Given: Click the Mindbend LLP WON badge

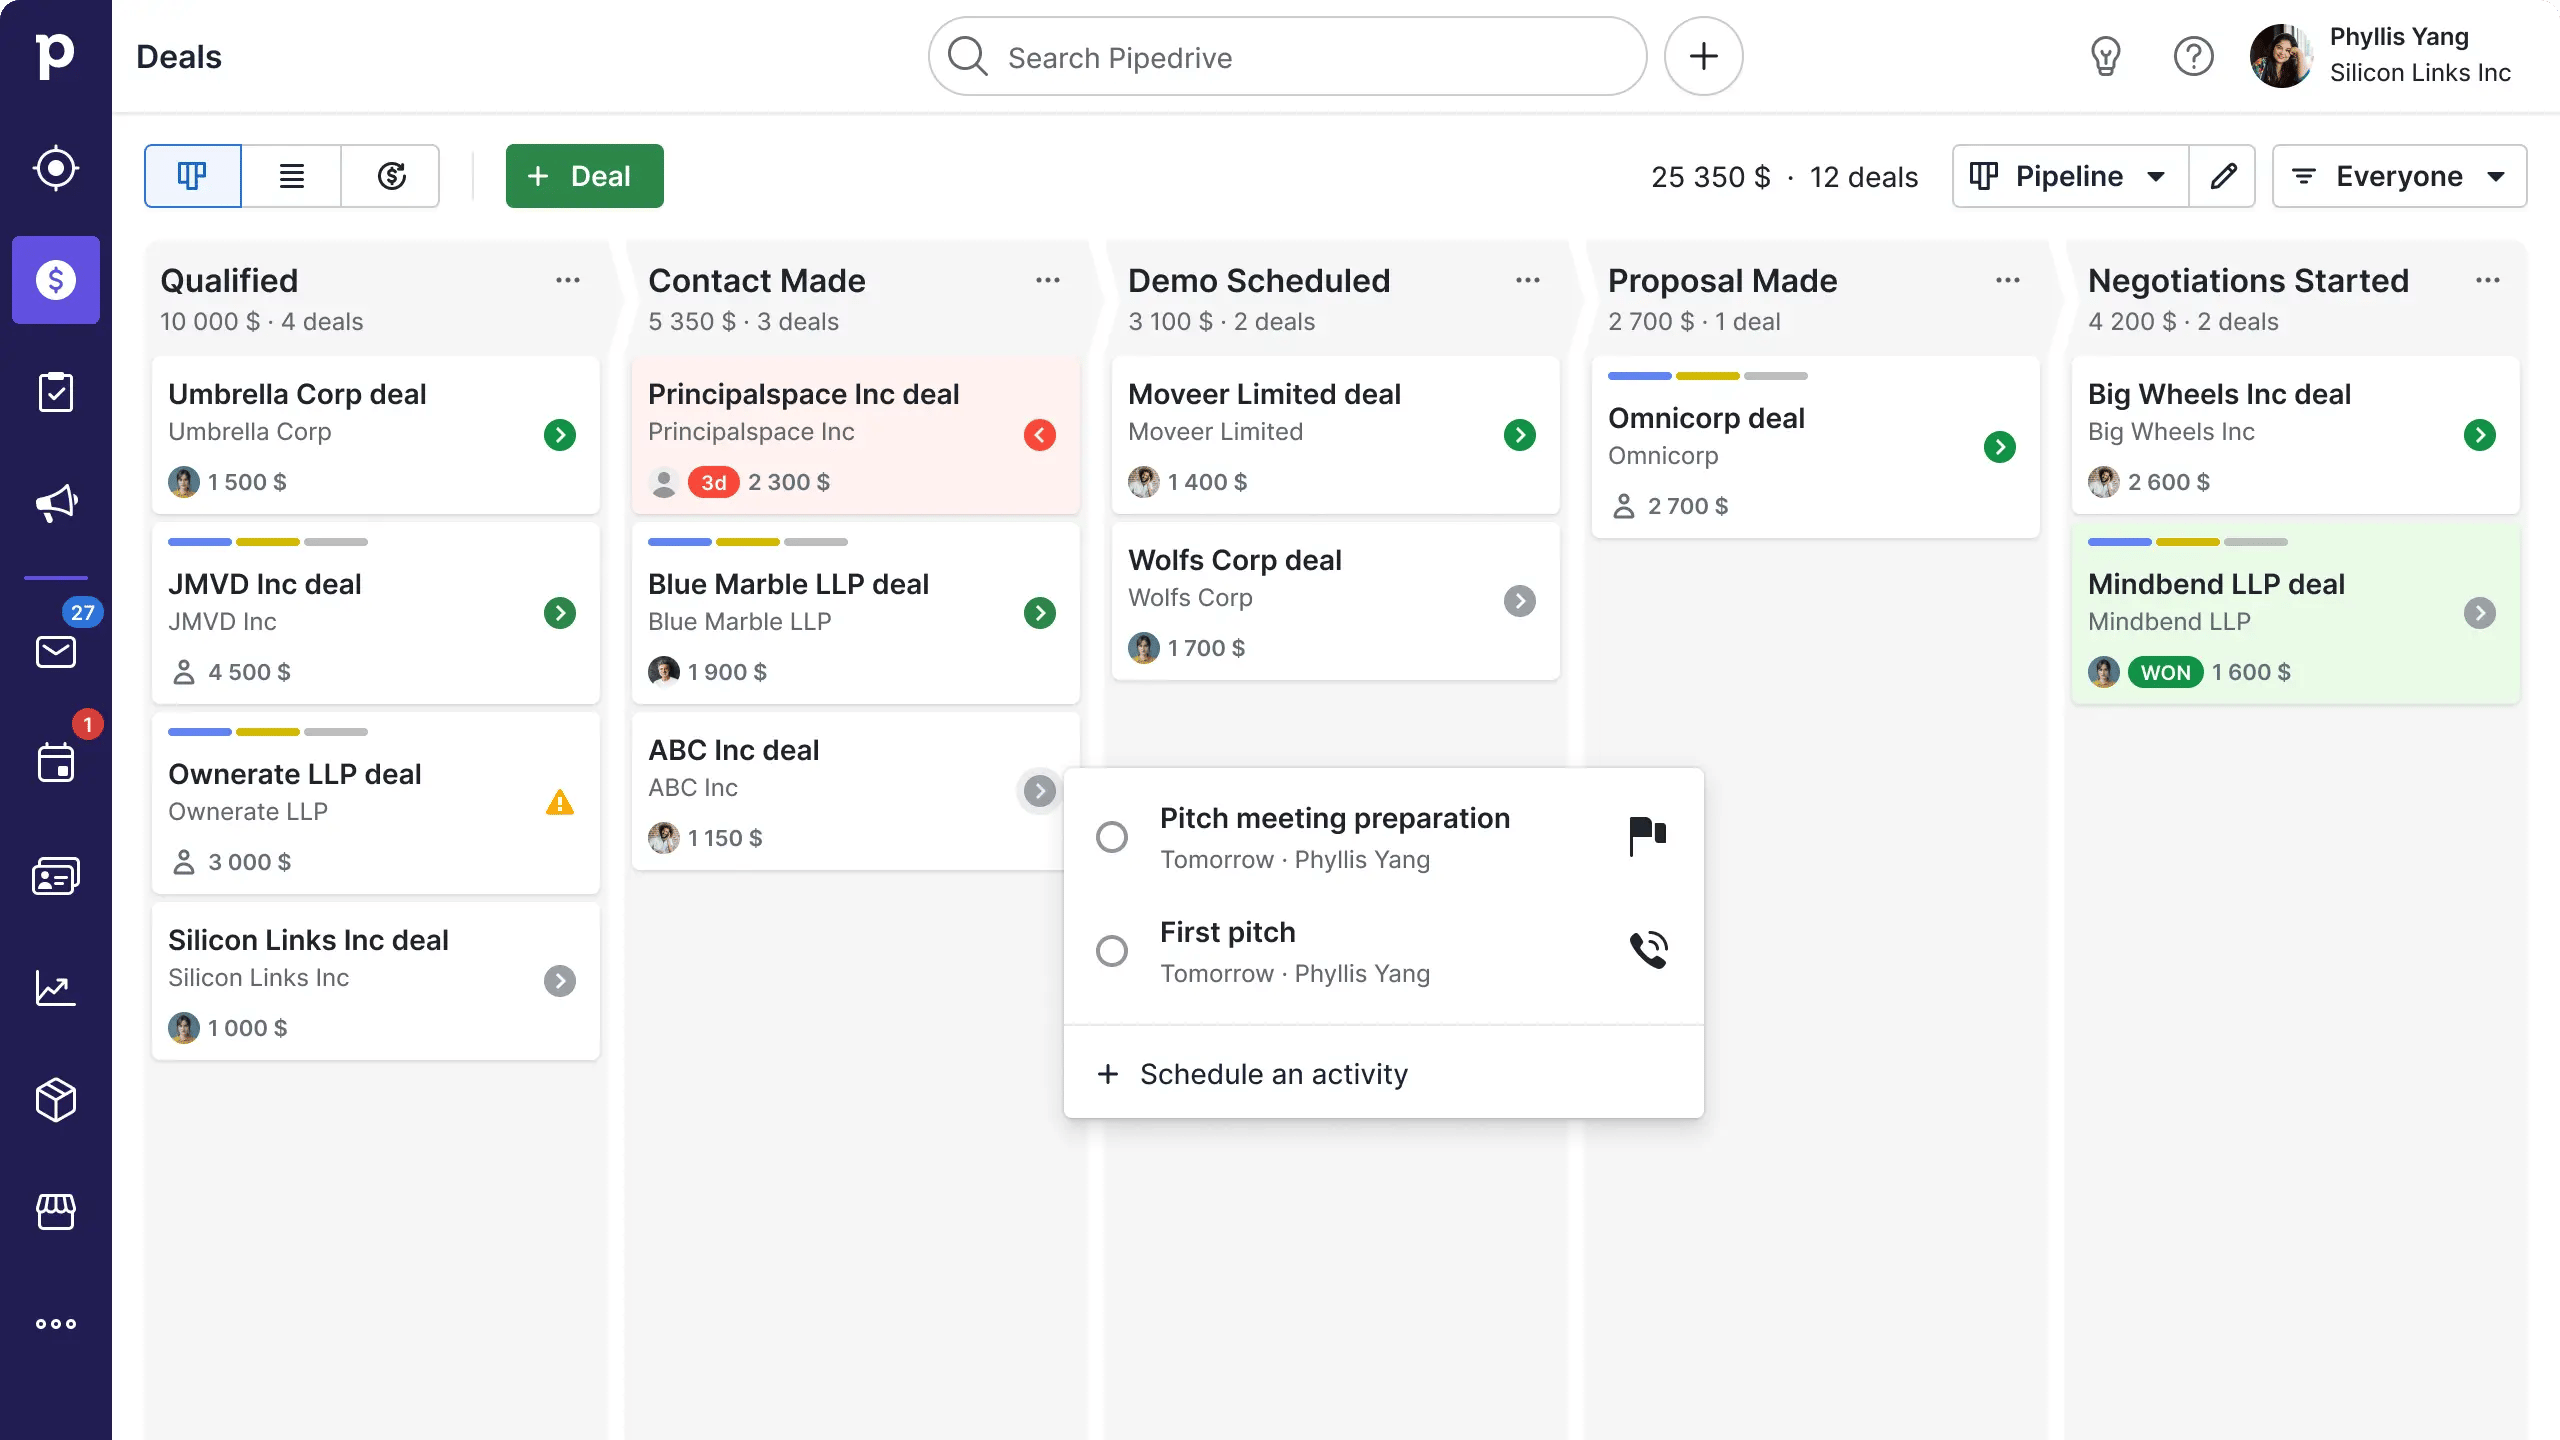Looking at the screenshot, I should (x=2164, y=670).
